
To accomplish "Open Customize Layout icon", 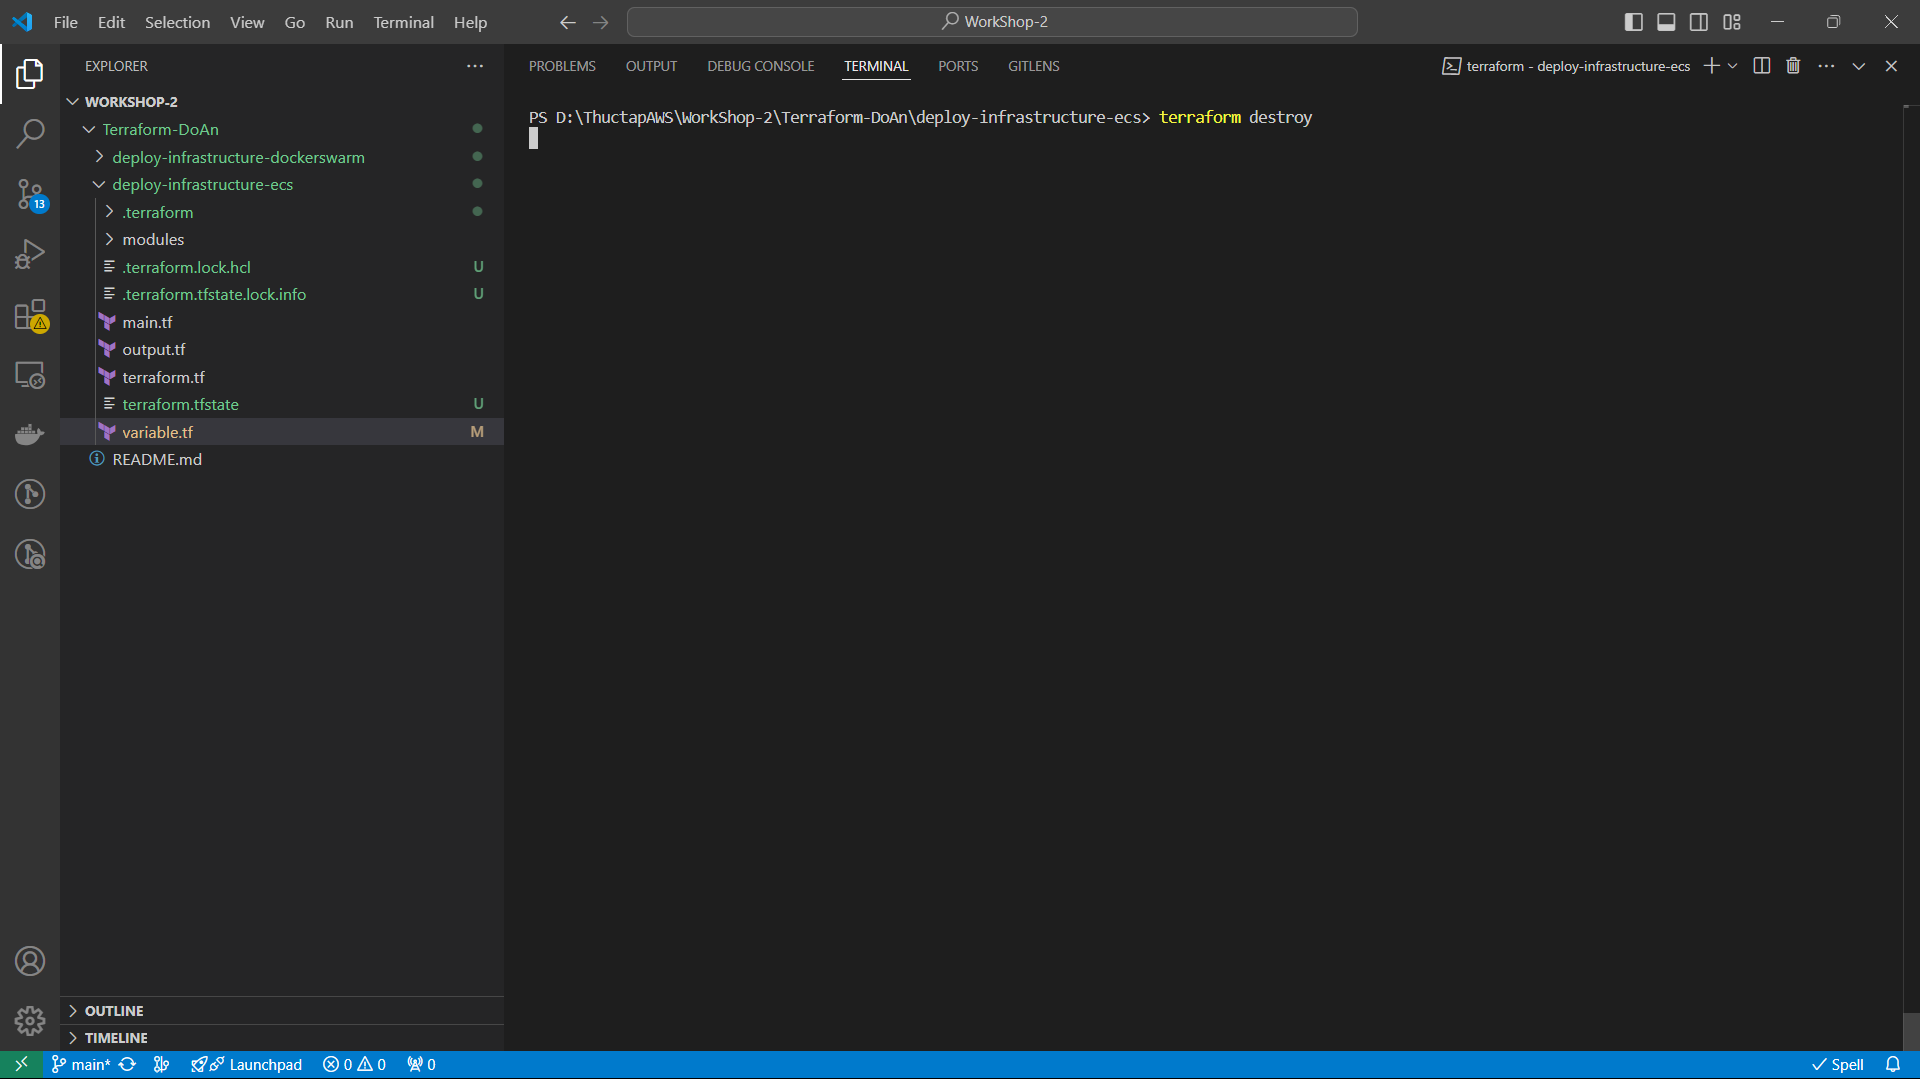I will click(x=1732, y=22).
